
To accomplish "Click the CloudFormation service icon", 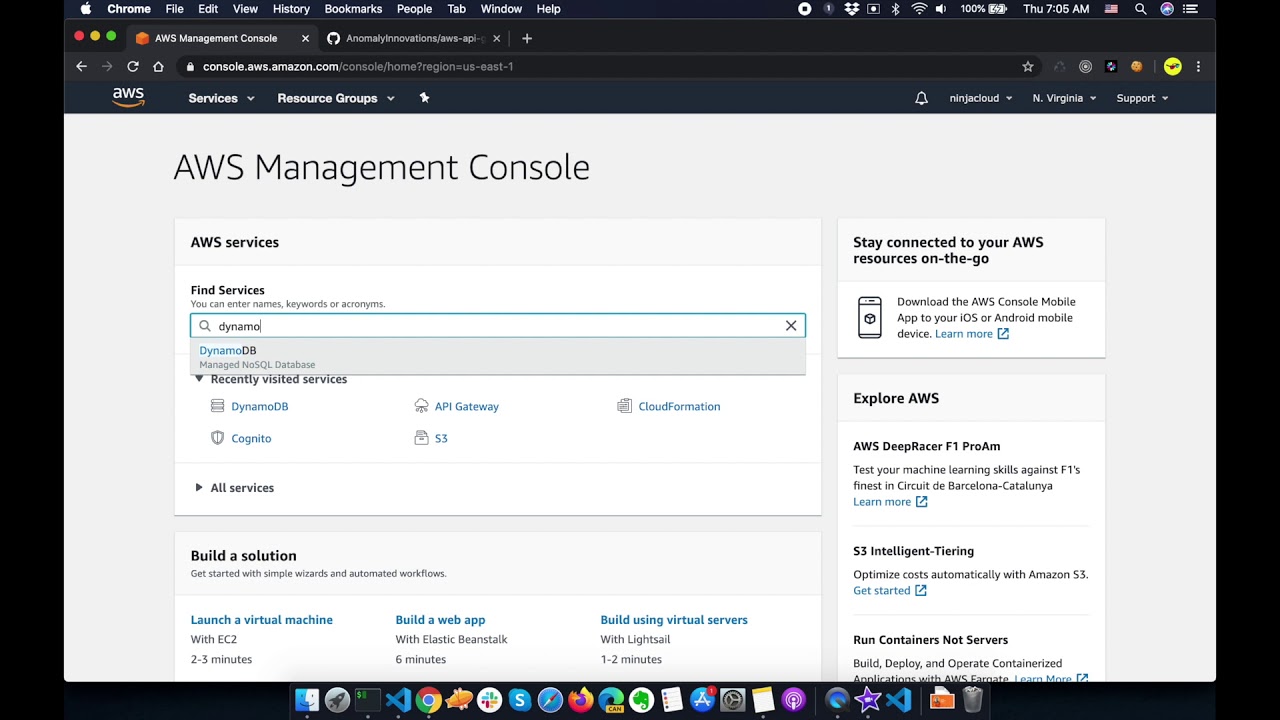I will (625, 406).
